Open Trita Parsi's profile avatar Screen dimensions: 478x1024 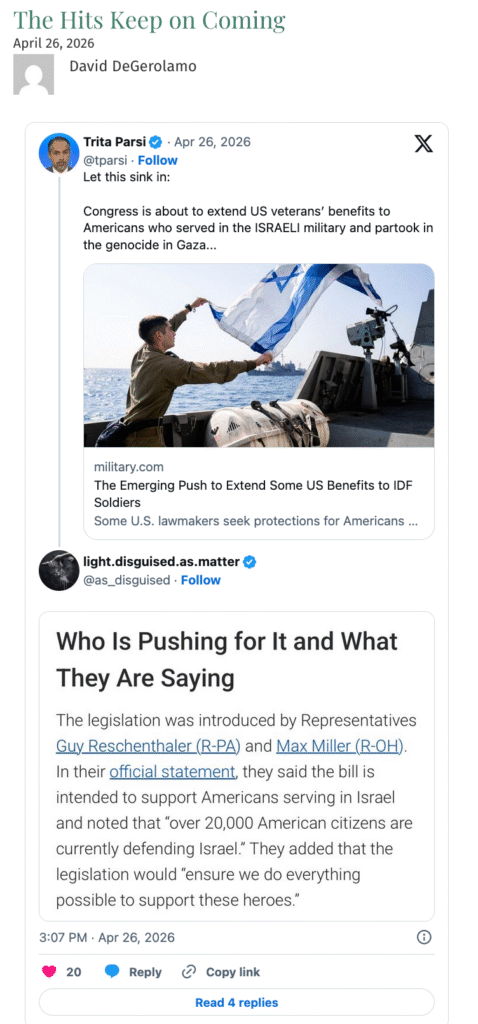59,153
